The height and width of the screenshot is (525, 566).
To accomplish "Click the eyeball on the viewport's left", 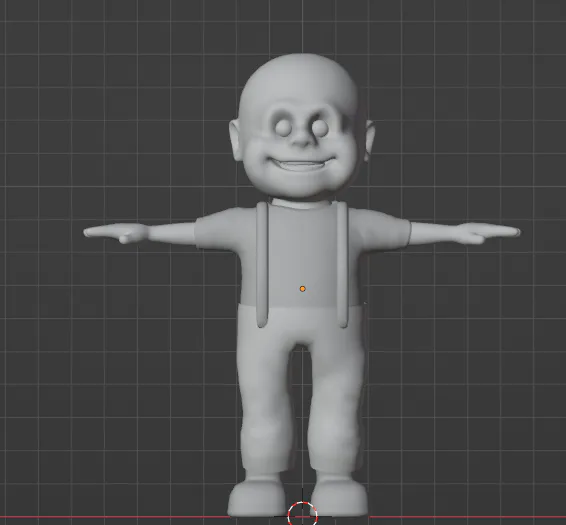I will click(283, 128).
